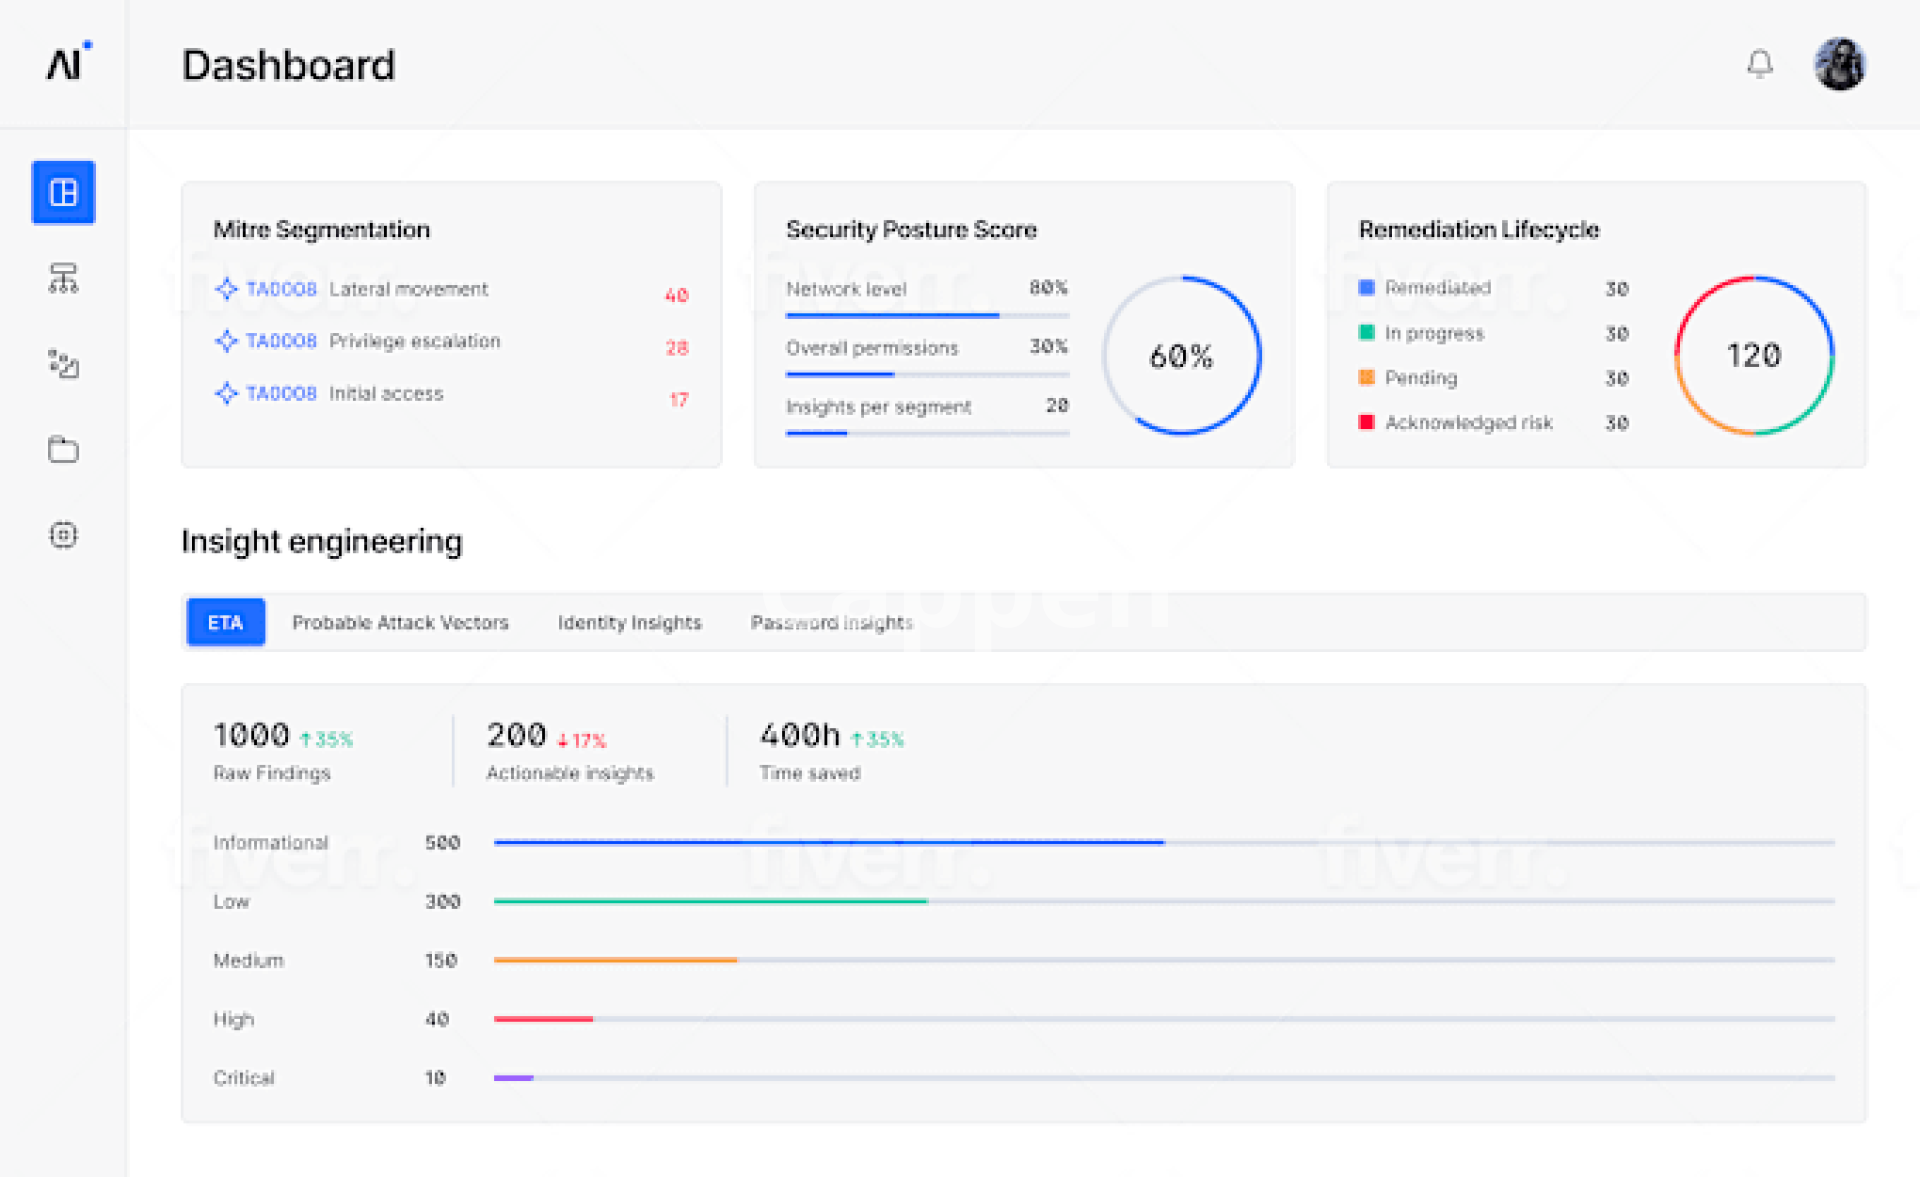Viewport: 1920px width, 1177px height.
Task: Click the blue Remediated legend swatch
Action: 1366,288
